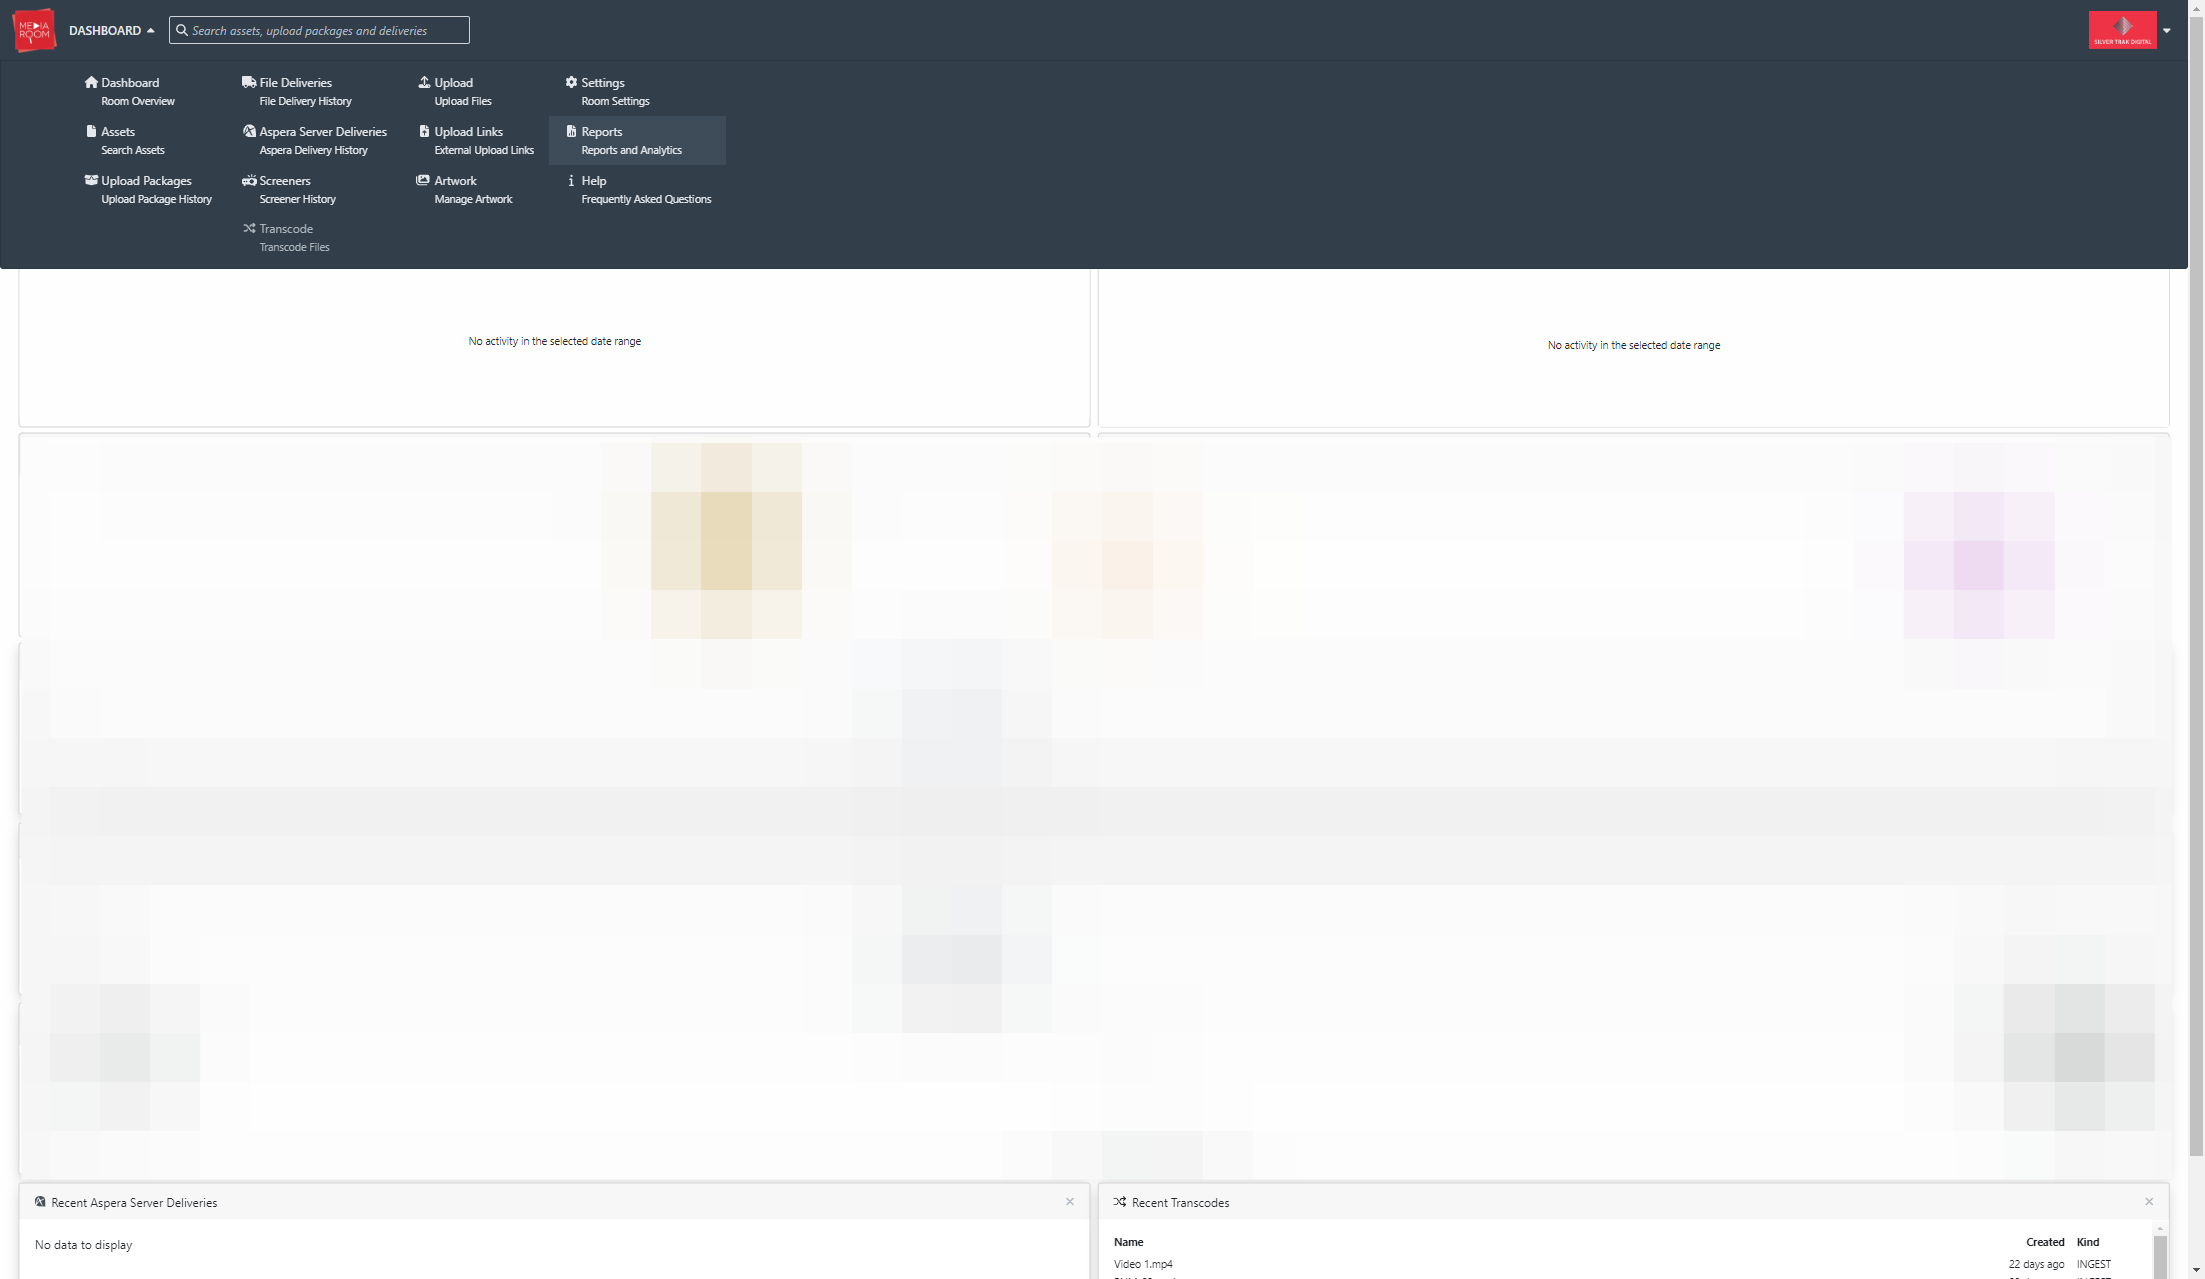This screenshot has height=1279, width=2205.
Task: Click the Aspera Server Deliveries icon
Action: point(249,131)
